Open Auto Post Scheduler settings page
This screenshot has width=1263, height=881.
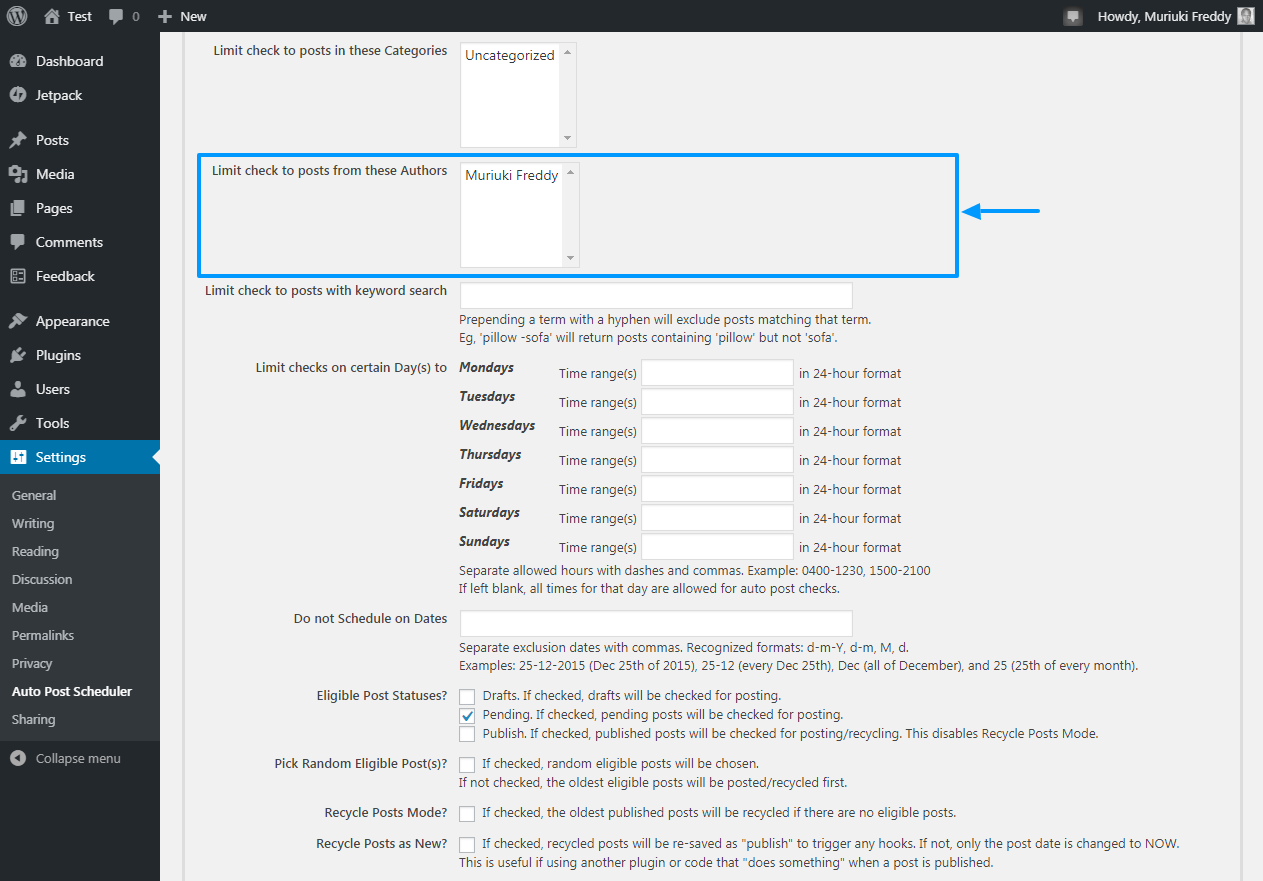[72, 691]
